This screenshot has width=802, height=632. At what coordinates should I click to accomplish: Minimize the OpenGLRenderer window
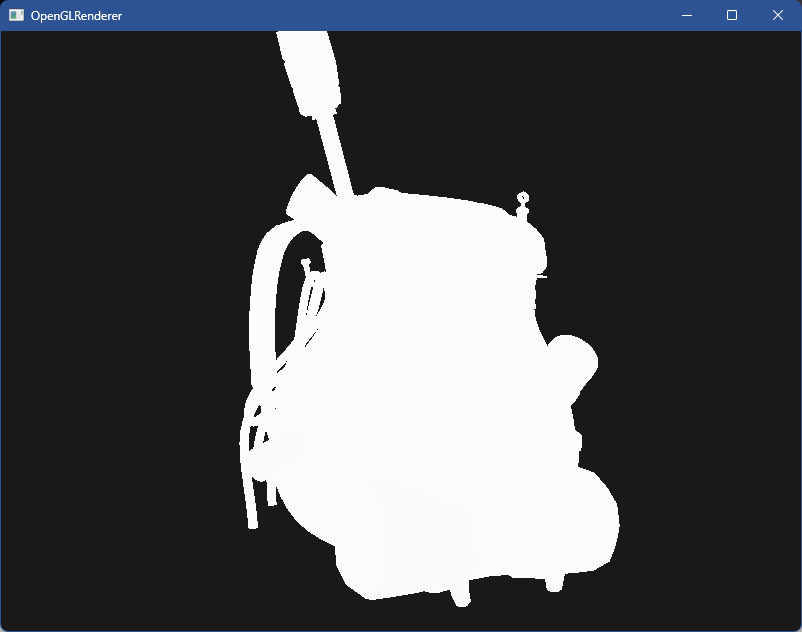coord(687,15)
